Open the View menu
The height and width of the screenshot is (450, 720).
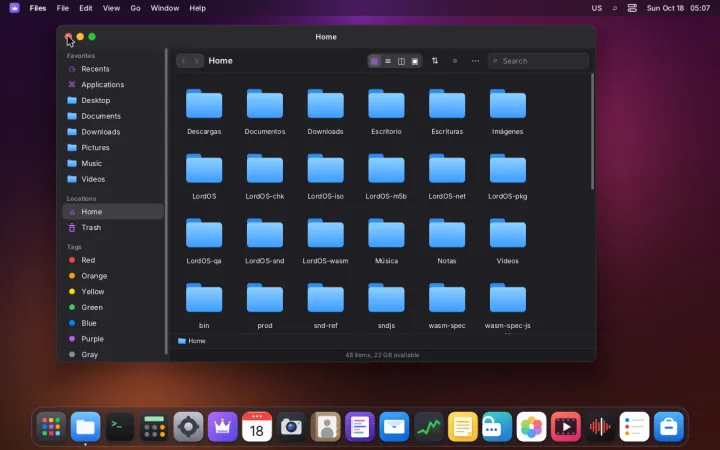click(111, 8)
